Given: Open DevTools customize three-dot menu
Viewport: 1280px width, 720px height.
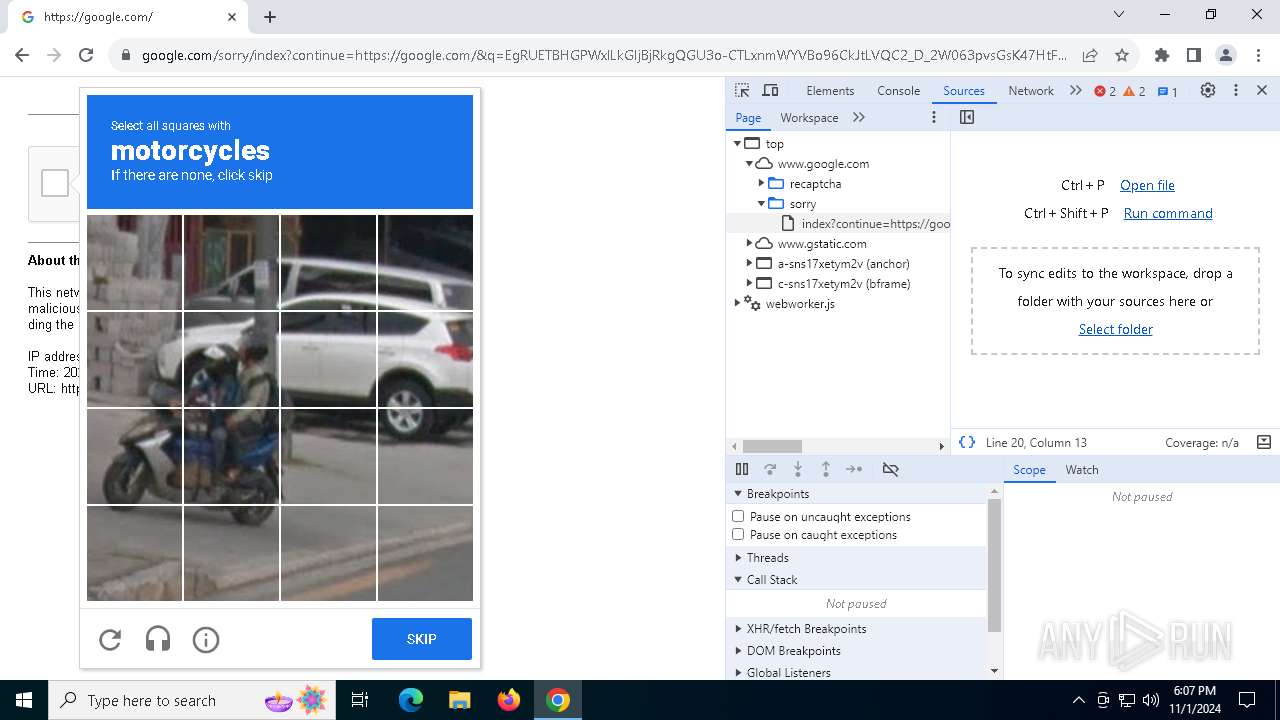Looking at the screenshot, I should click(x=1236, y=90).
